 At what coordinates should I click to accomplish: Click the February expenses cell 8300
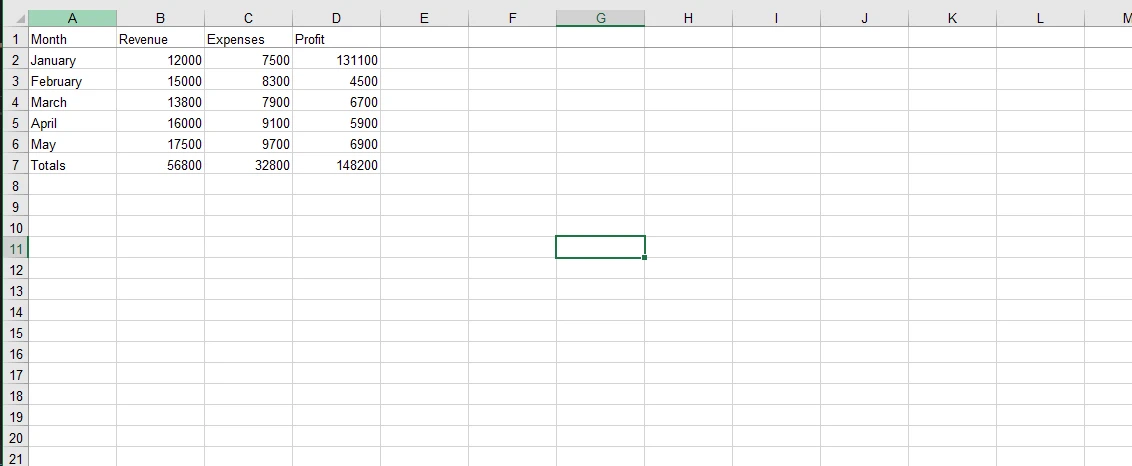(x=248, y=82)
